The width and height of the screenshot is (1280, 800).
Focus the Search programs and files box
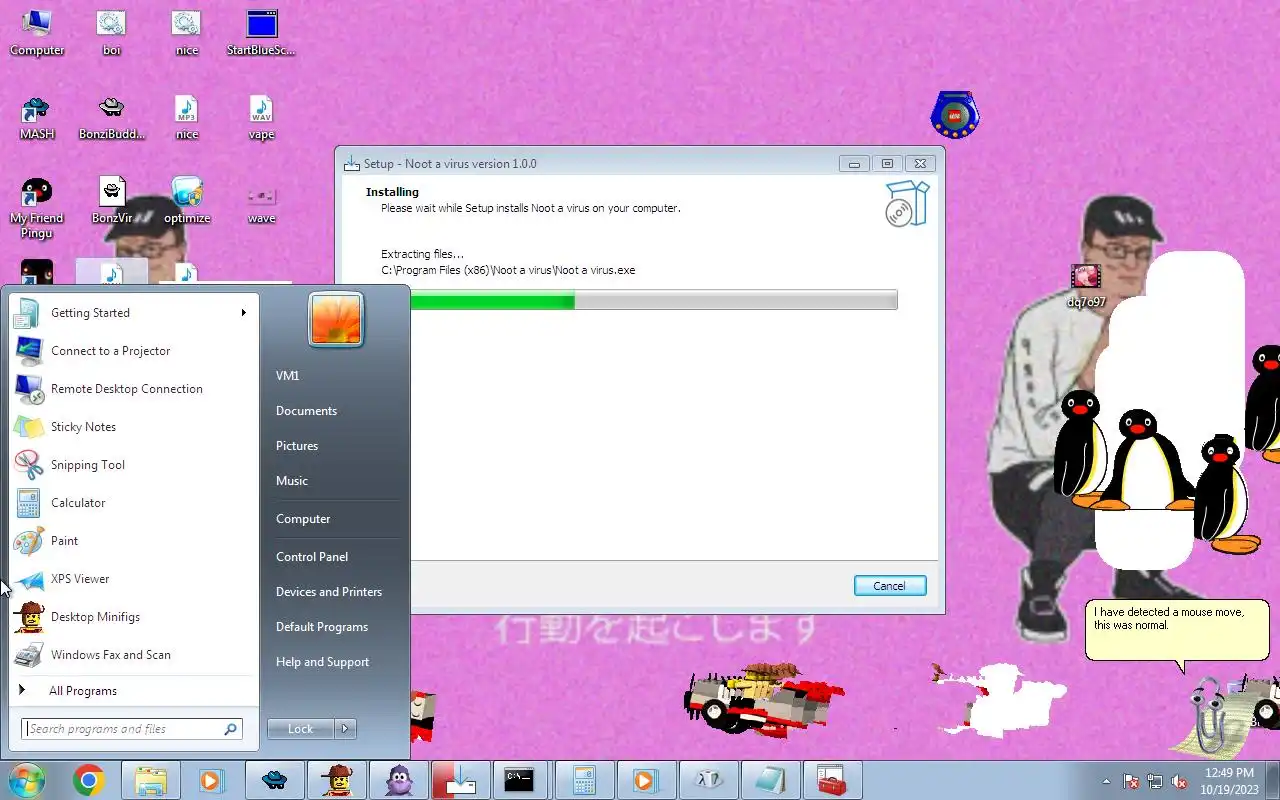(132, 729)
